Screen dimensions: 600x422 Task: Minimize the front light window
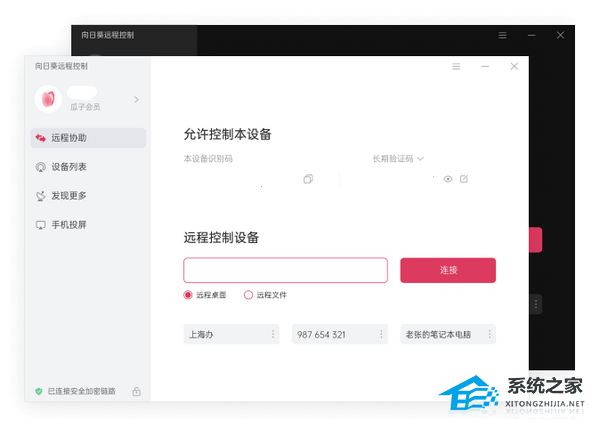tap(485, 67)
